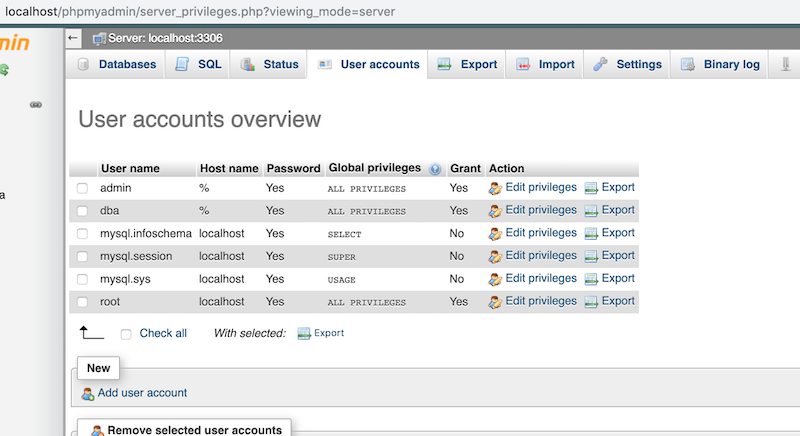The width and height of the screenshot is (800, 436).
Task: Click the root user name cell
Action: [110, 302]
